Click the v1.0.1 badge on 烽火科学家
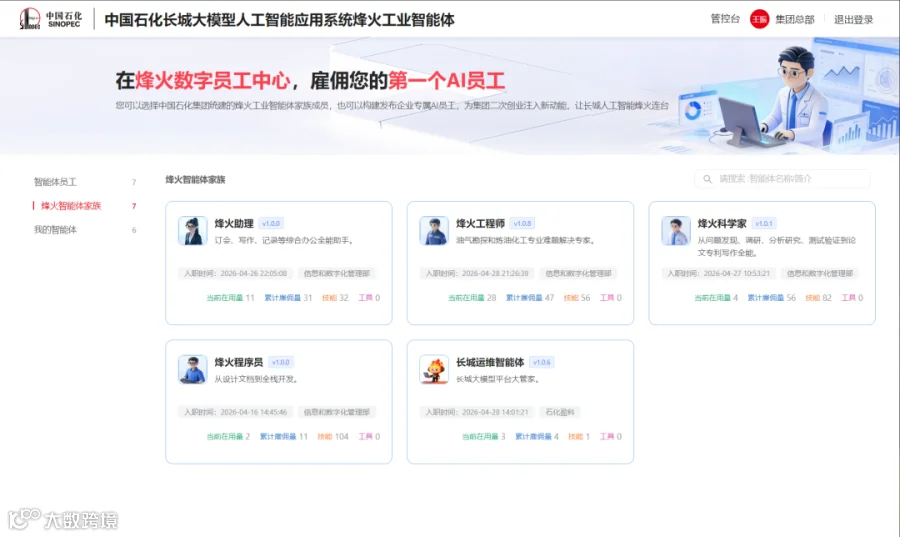This screenshot has width=900, height=537. point(764,223)
